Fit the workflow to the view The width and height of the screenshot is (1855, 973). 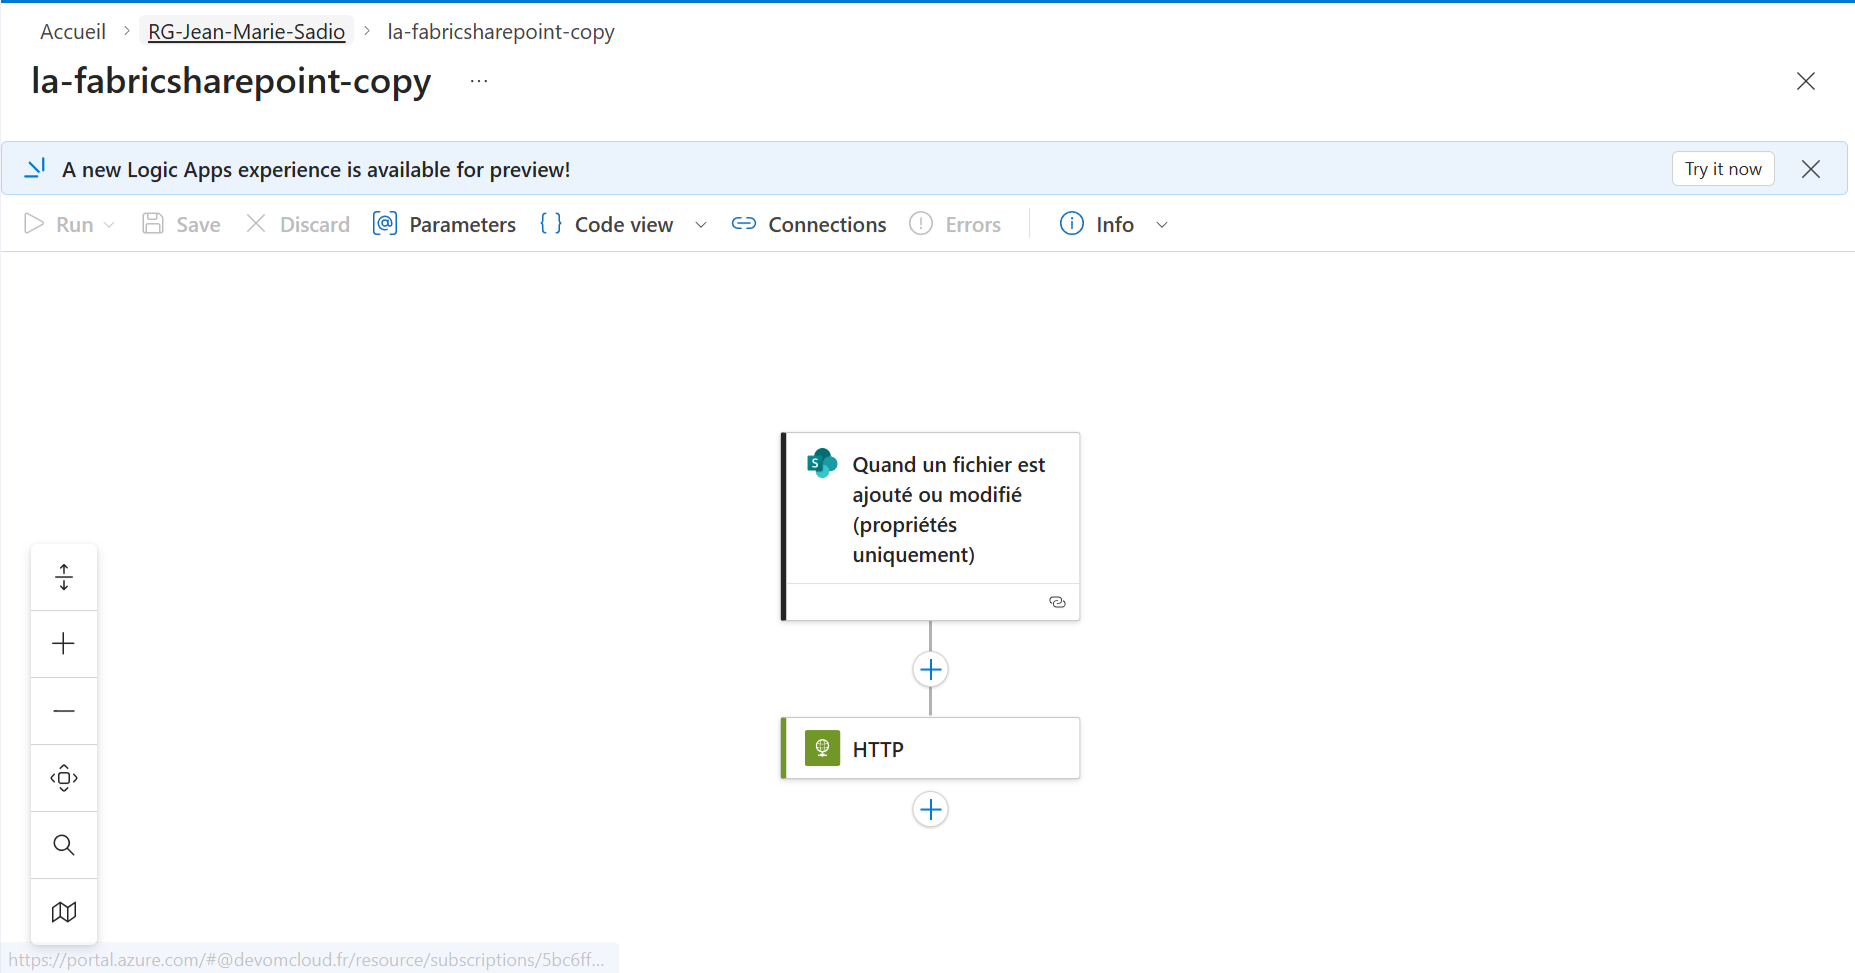63,577
